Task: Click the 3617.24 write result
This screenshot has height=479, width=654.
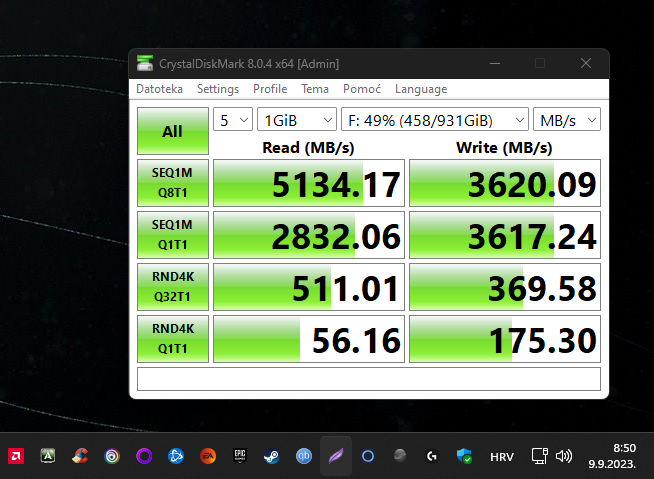Action: [505, 235]
